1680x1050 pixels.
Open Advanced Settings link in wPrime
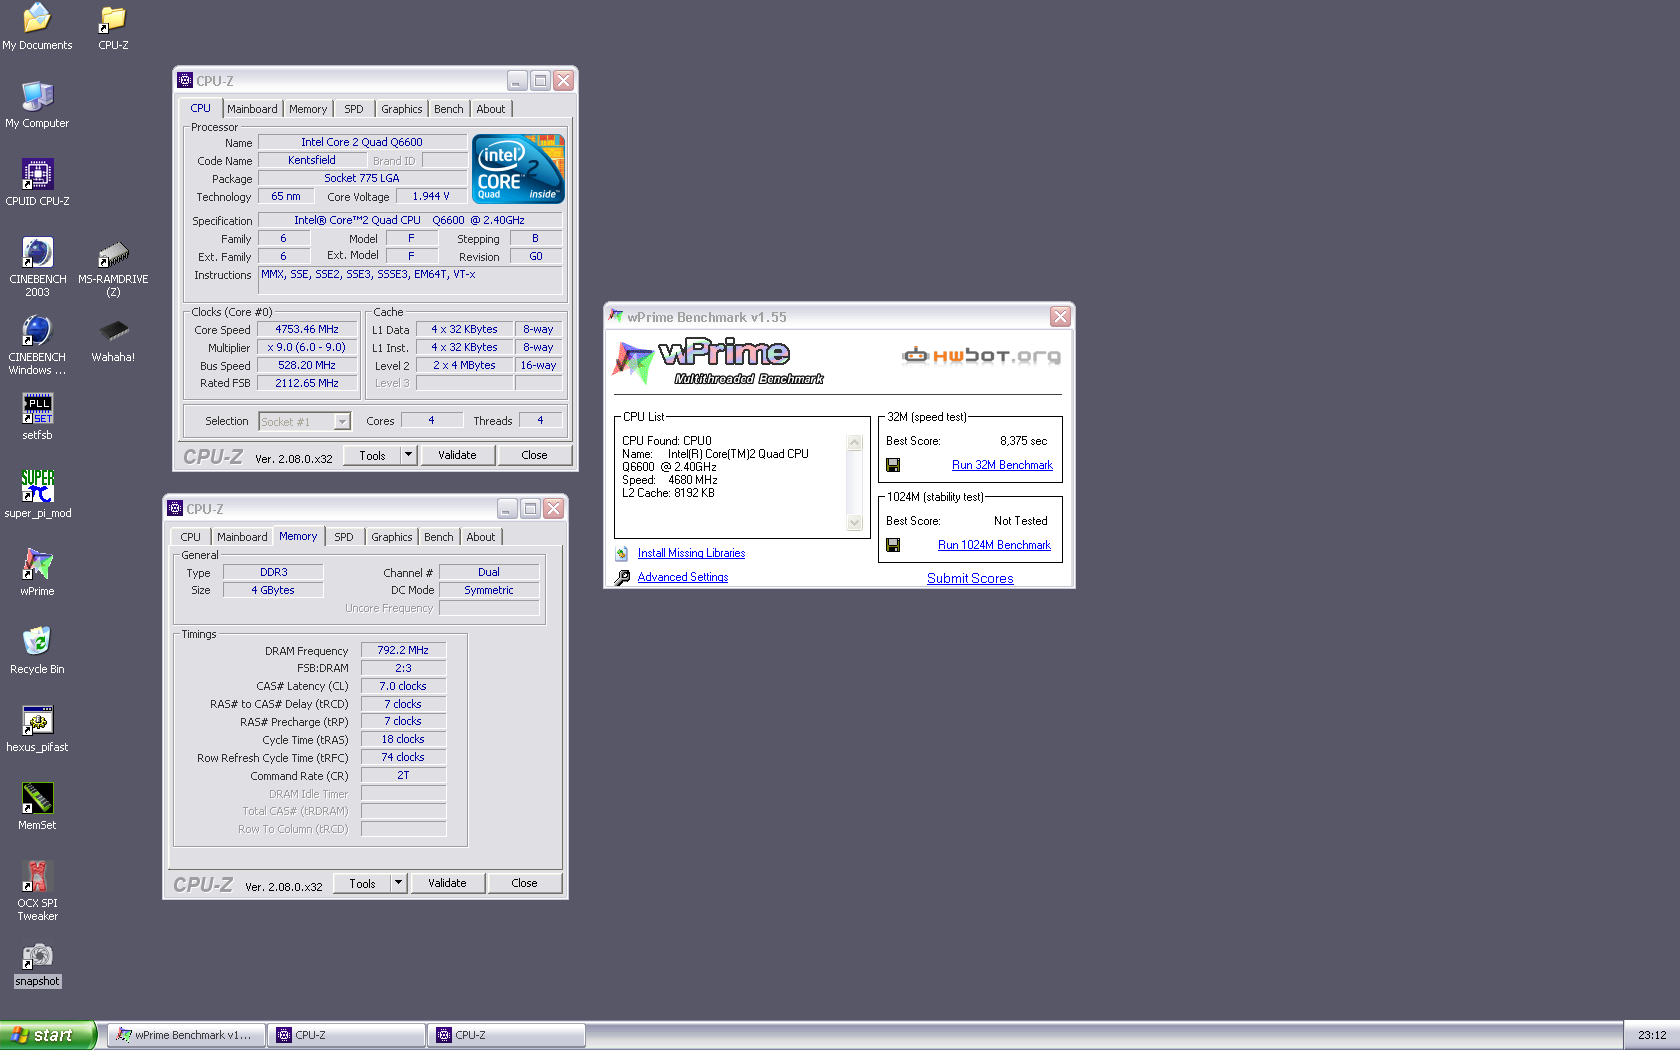pos(683,577)
